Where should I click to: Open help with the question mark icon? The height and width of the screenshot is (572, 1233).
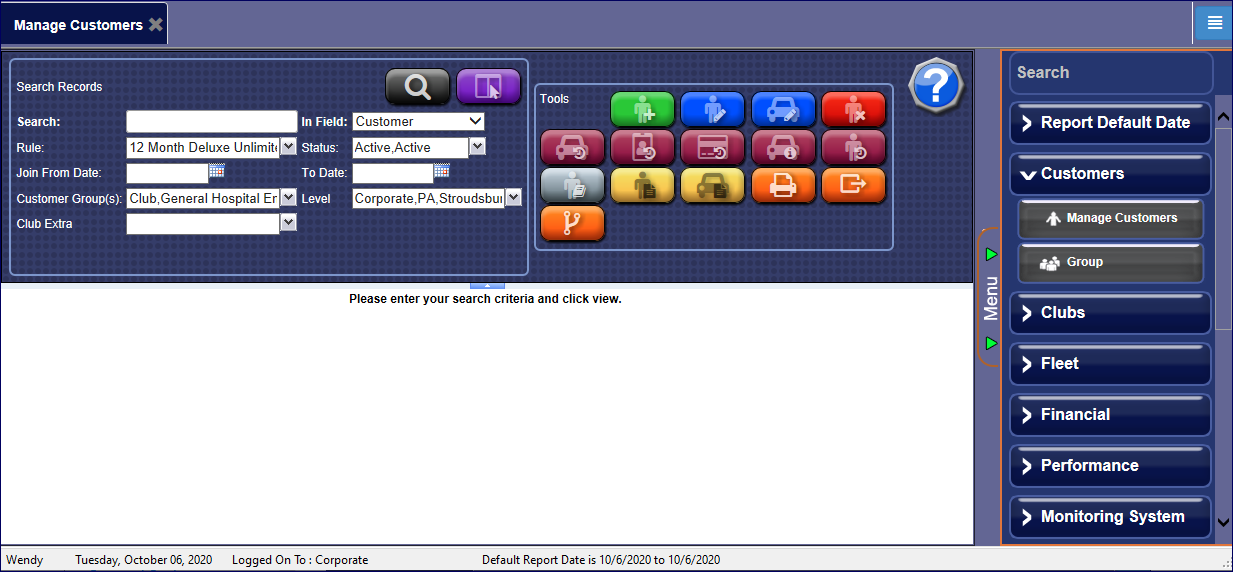tap(935, 87)
